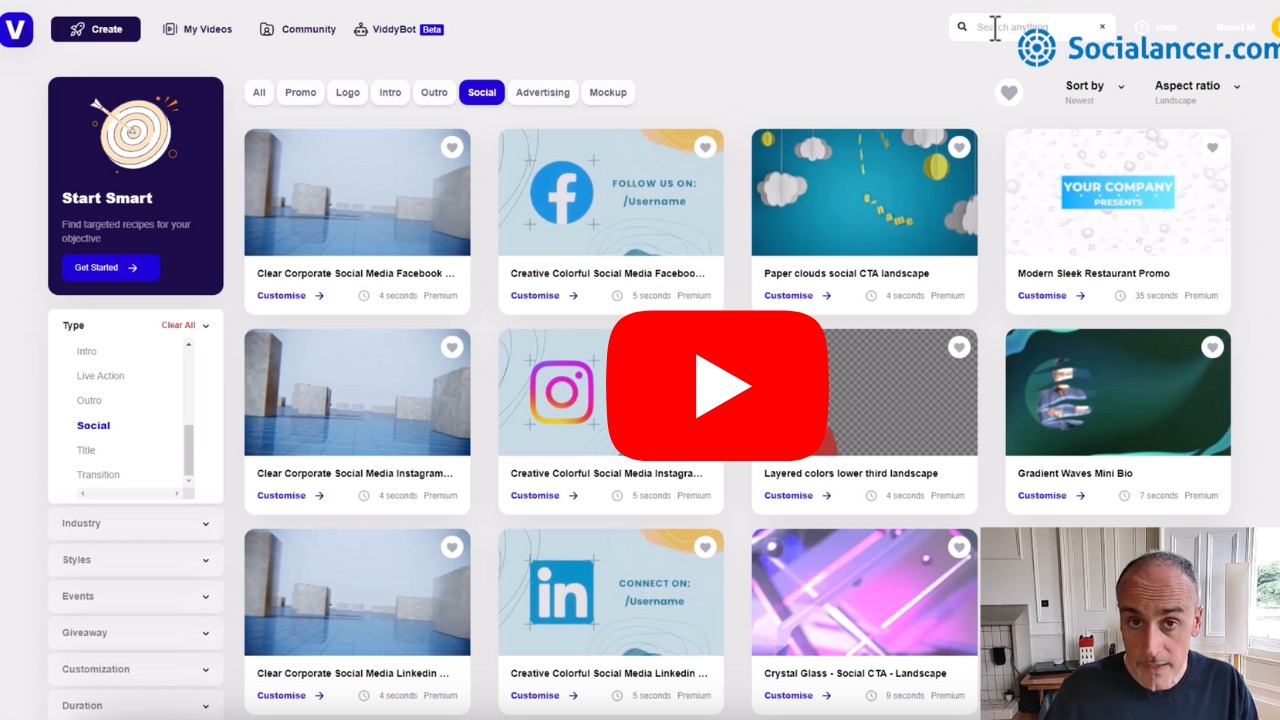Expand the Giveaway filter

(136, 632)
